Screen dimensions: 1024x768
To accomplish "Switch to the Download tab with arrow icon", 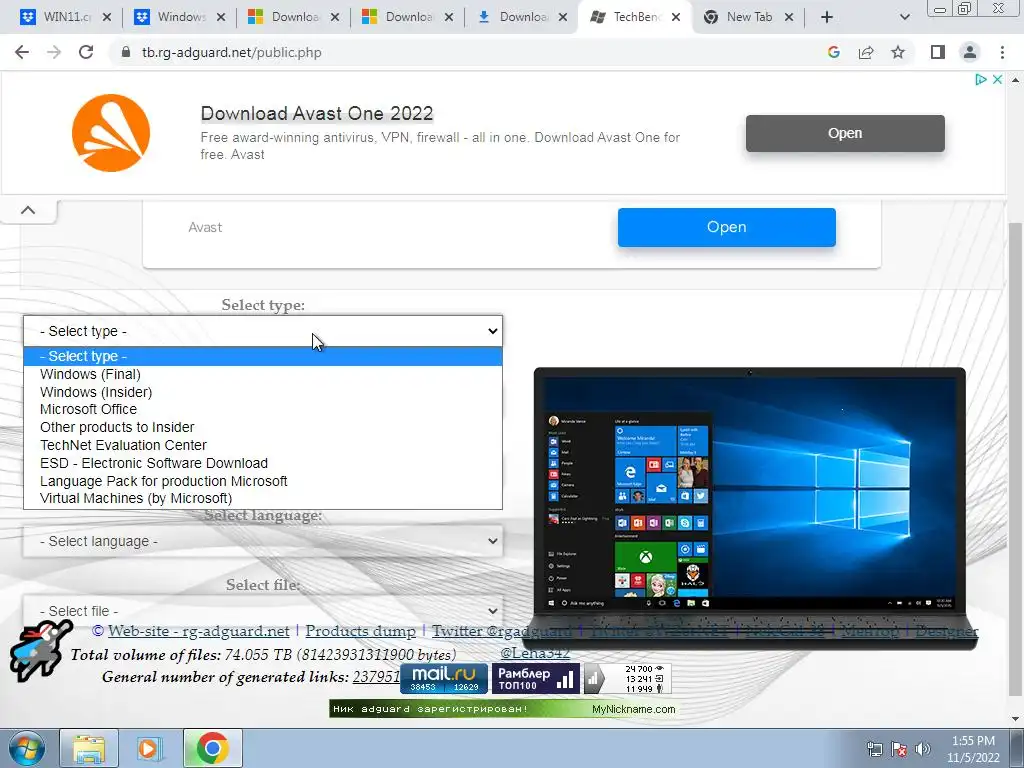I will pos(521,17).
